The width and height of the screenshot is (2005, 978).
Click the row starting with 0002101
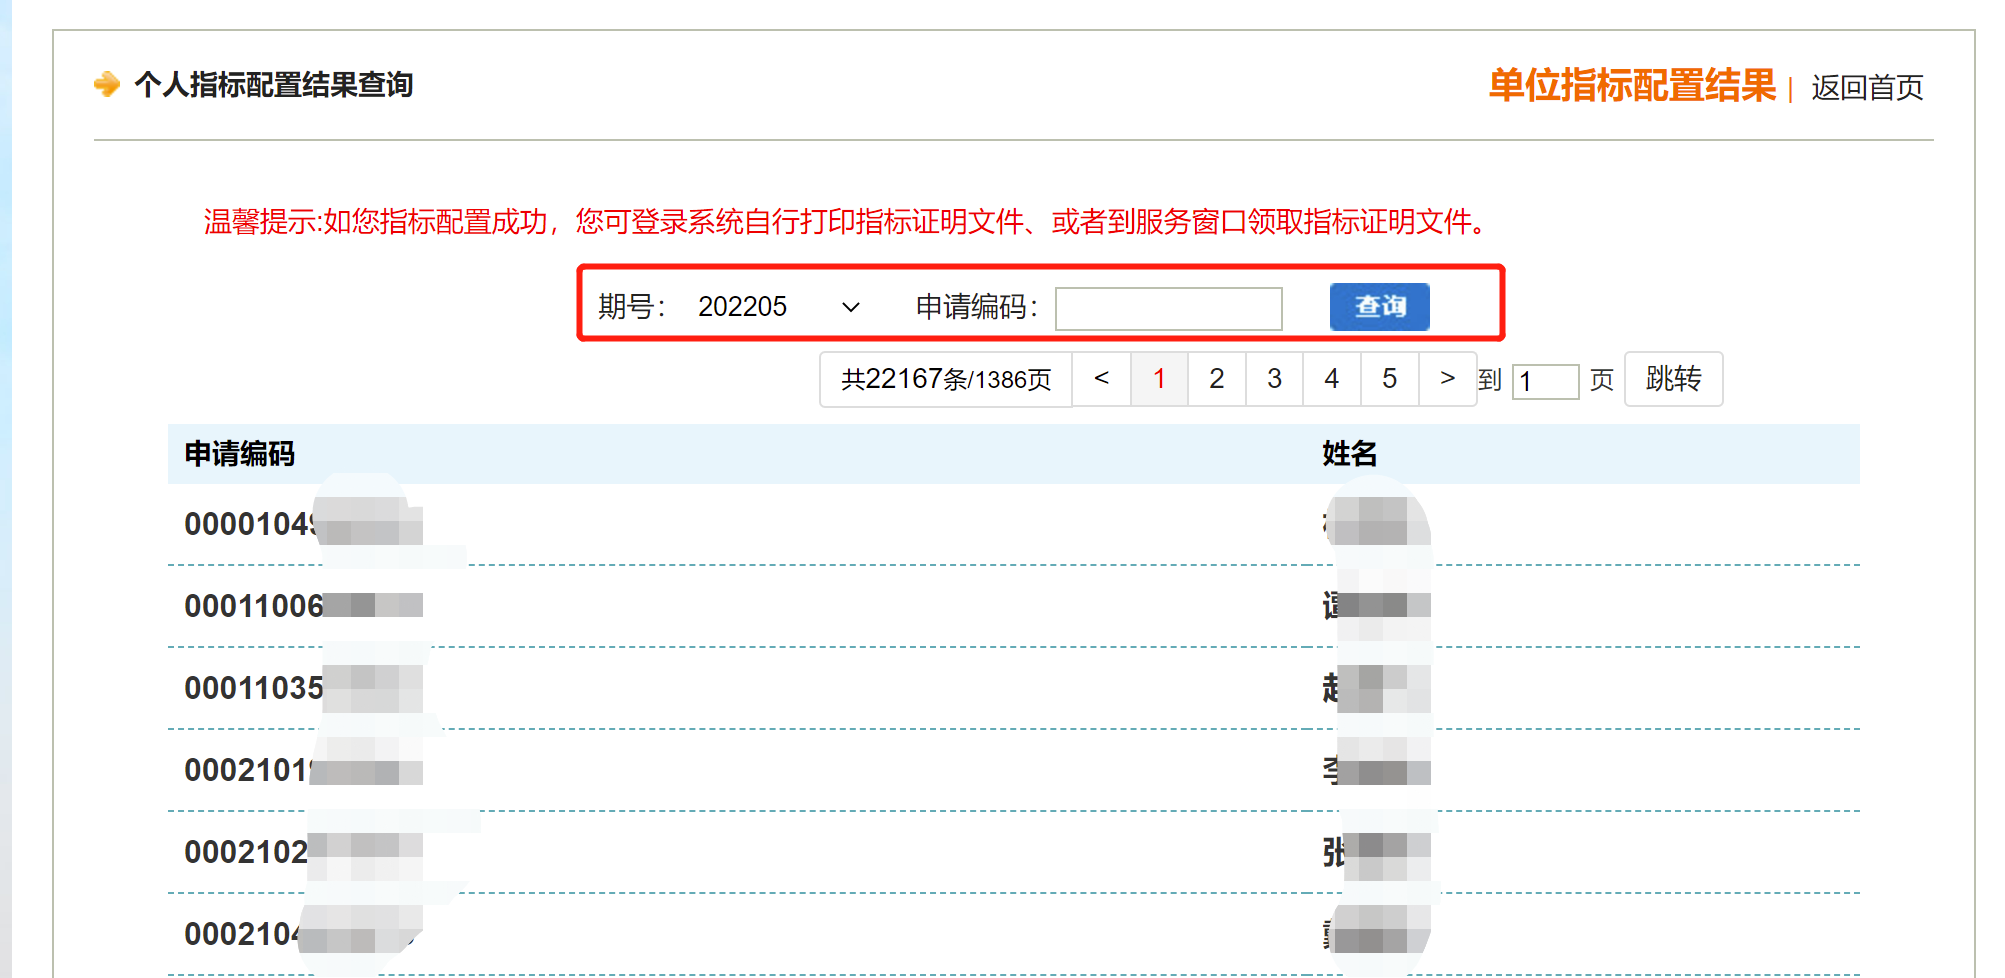(1014, 770)
